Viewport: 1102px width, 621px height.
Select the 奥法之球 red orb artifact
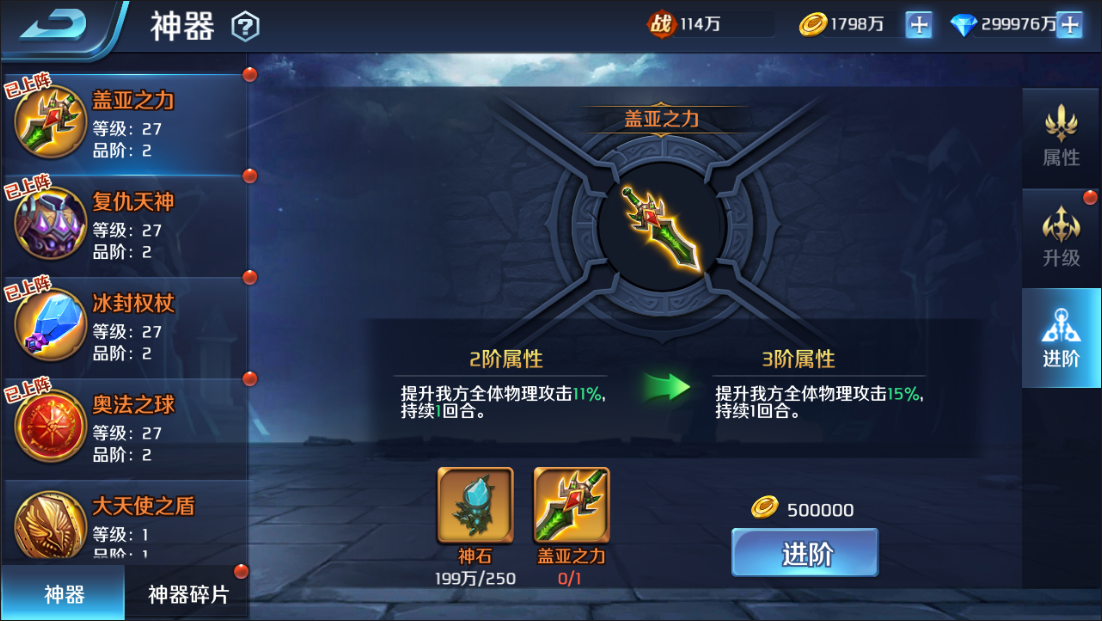pos(126,428)
